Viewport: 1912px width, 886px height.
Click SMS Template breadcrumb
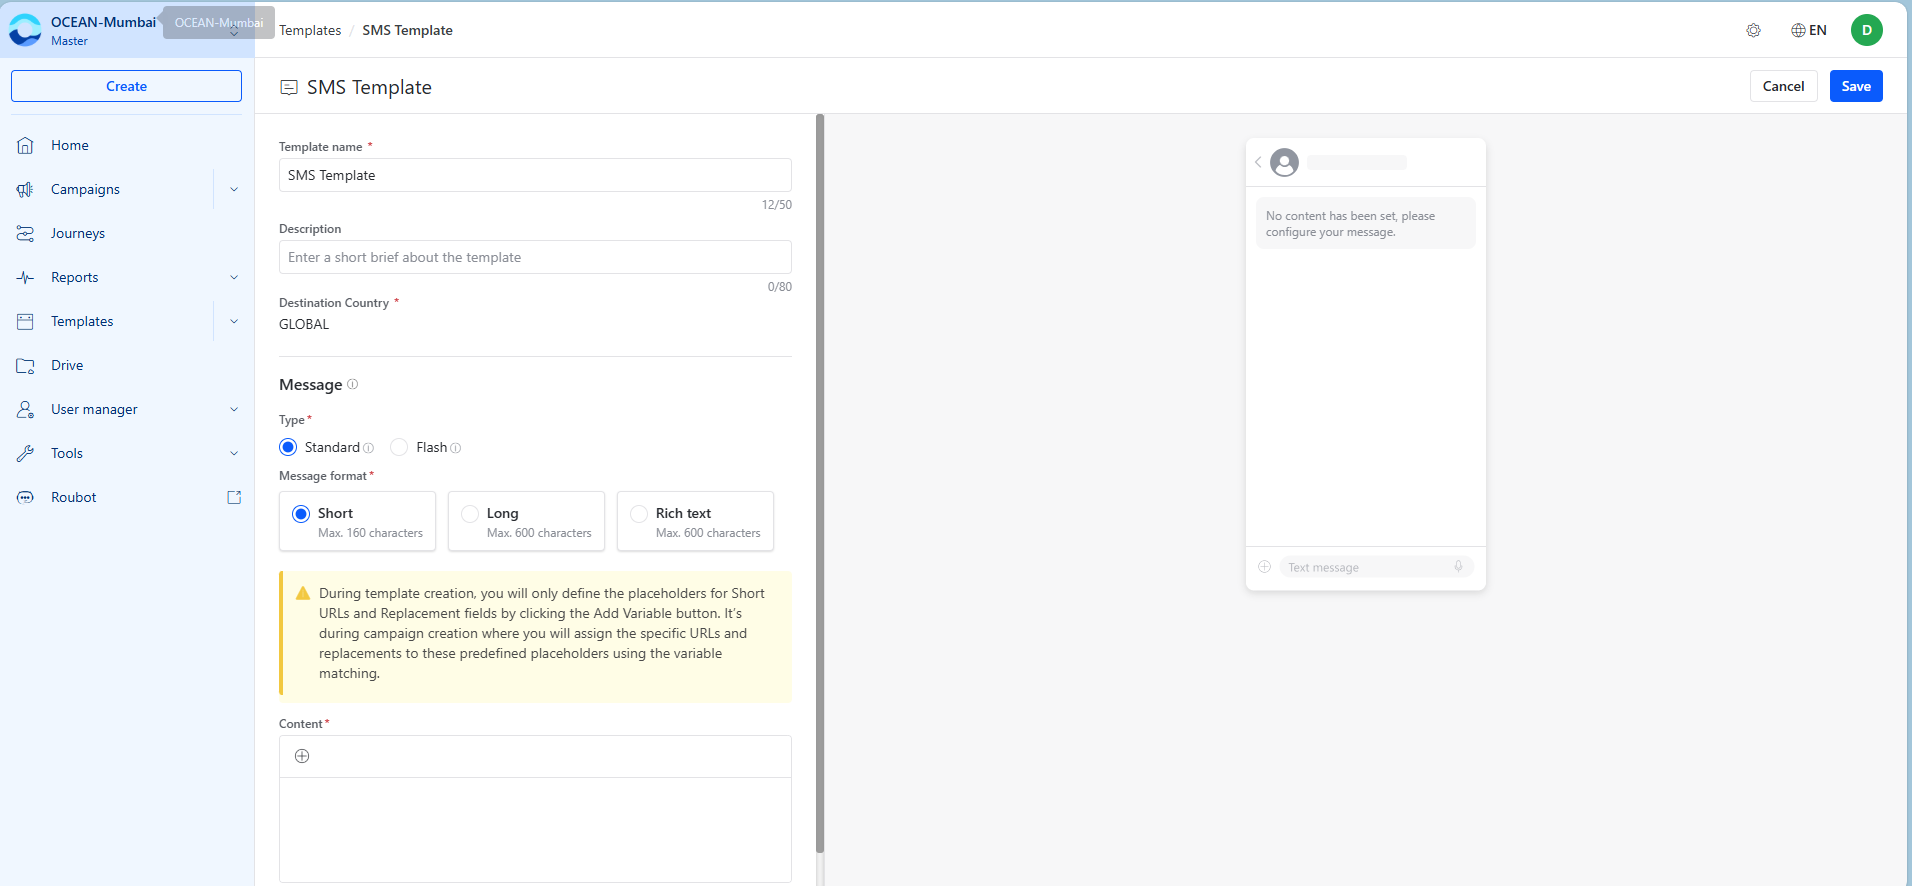(407, 30)
